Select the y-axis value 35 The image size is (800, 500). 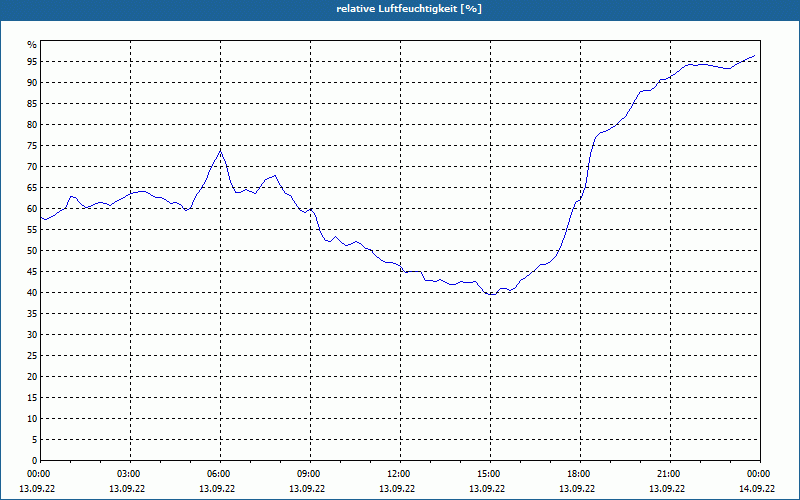[32, 314]
